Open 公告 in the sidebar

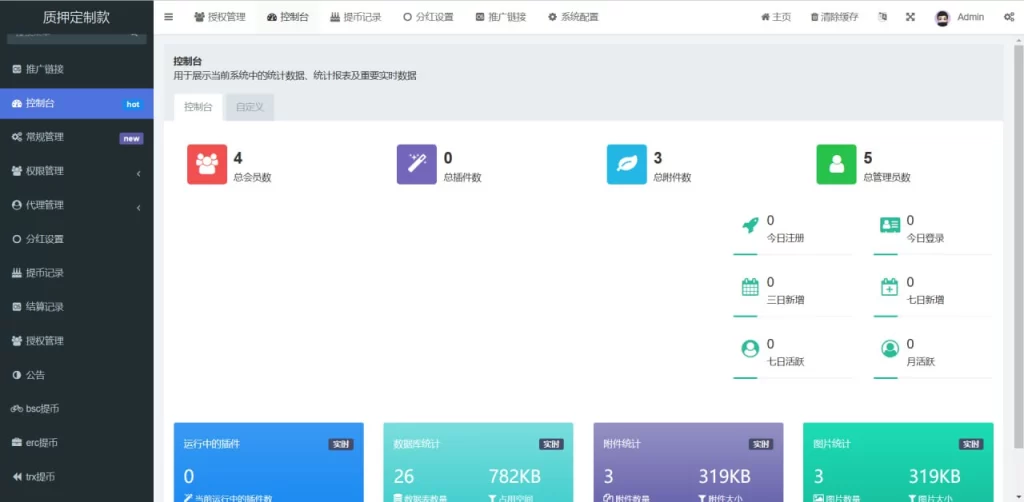tap(76, 375)
